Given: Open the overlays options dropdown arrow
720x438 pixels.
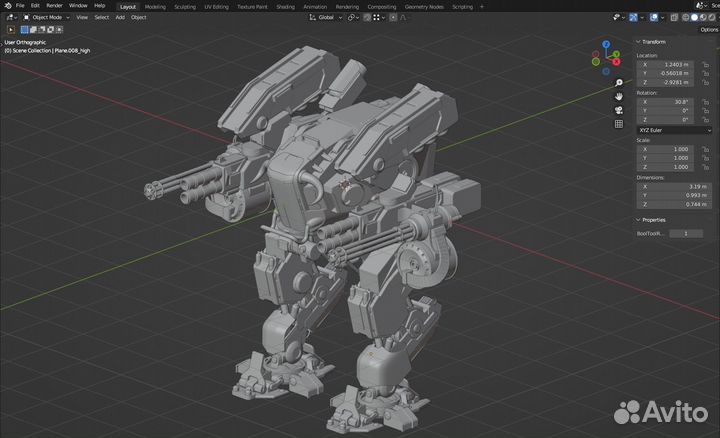Looking at the screenshot, I should (x=663, y=17).
